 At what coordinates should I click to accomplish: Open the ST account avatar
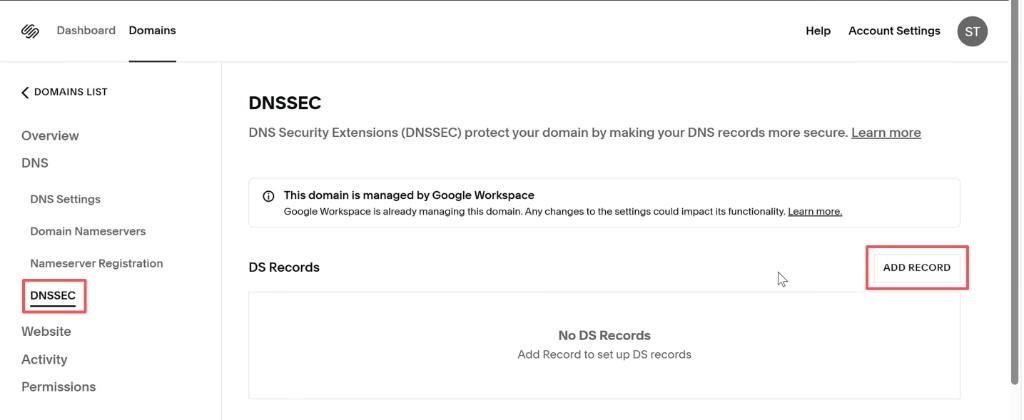point(972,31)
